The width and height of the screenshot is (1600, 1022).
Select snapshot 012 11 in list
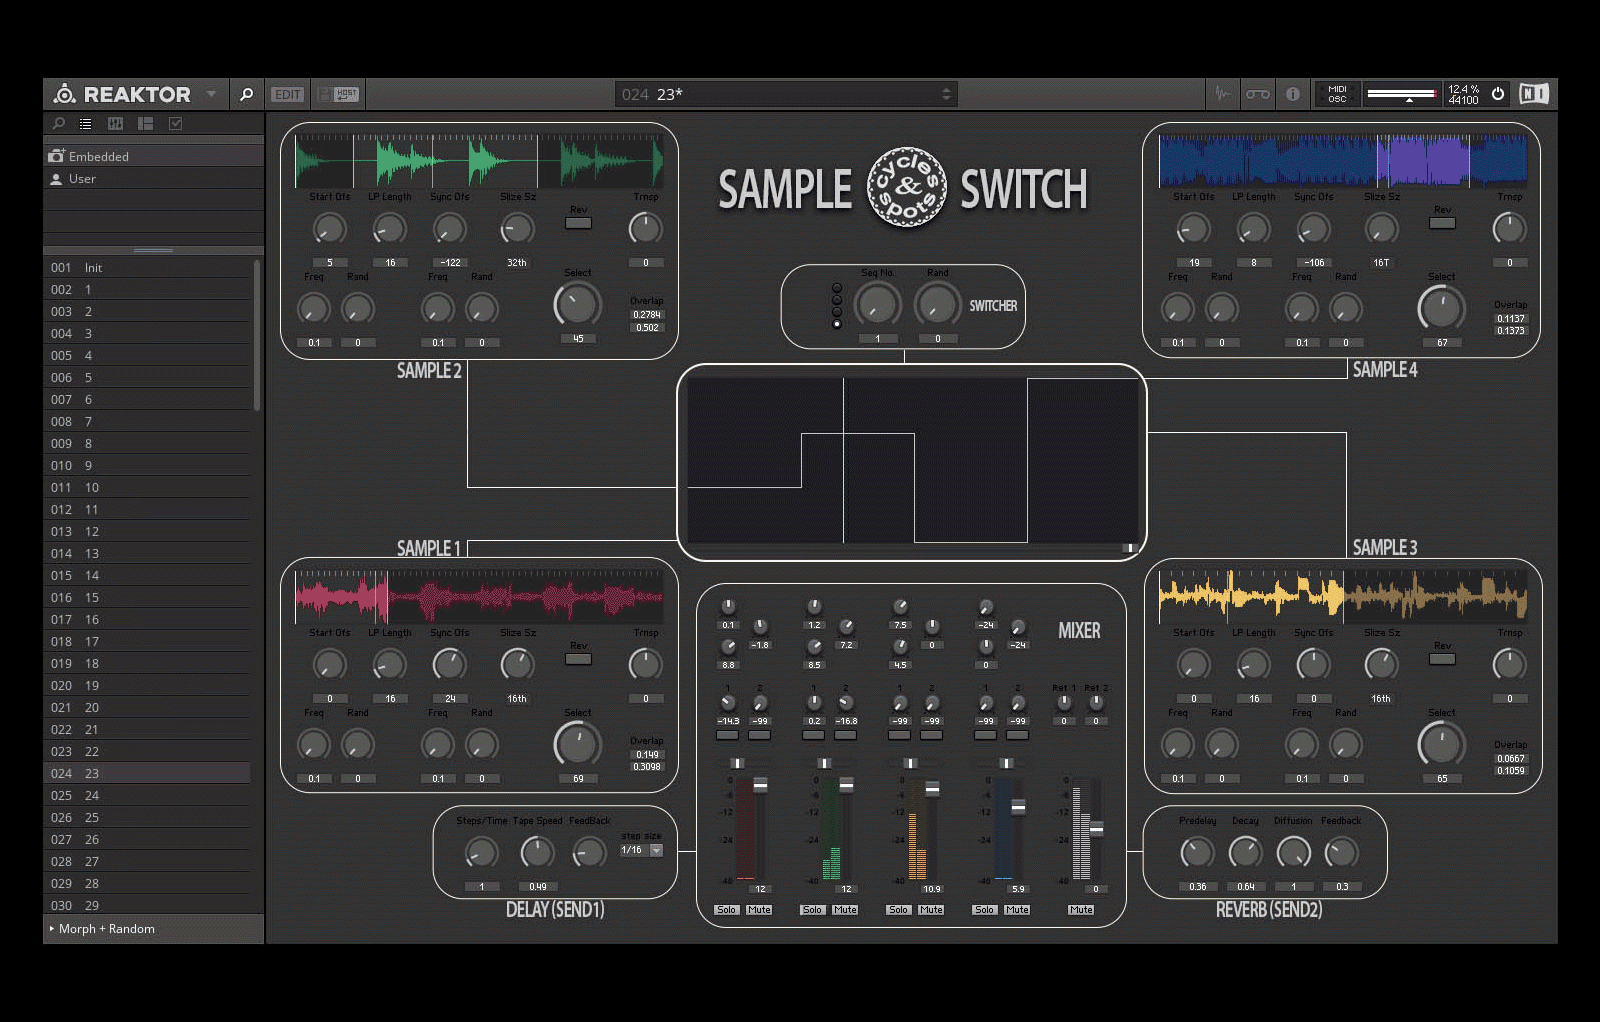click(148, 510)
